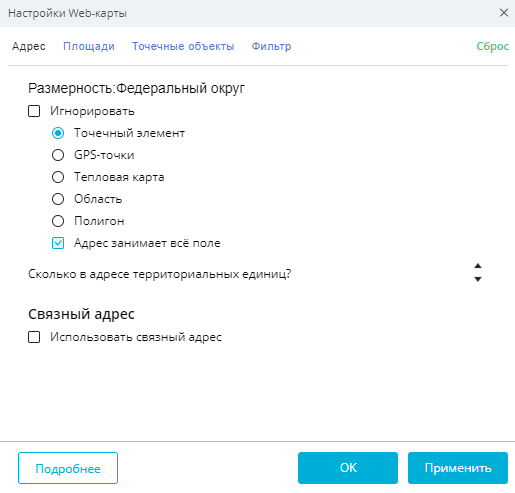Increase territorial units count with up arrow
This screenshot has height=493, width=515.
pyautogui.click(x=478, y=266)
